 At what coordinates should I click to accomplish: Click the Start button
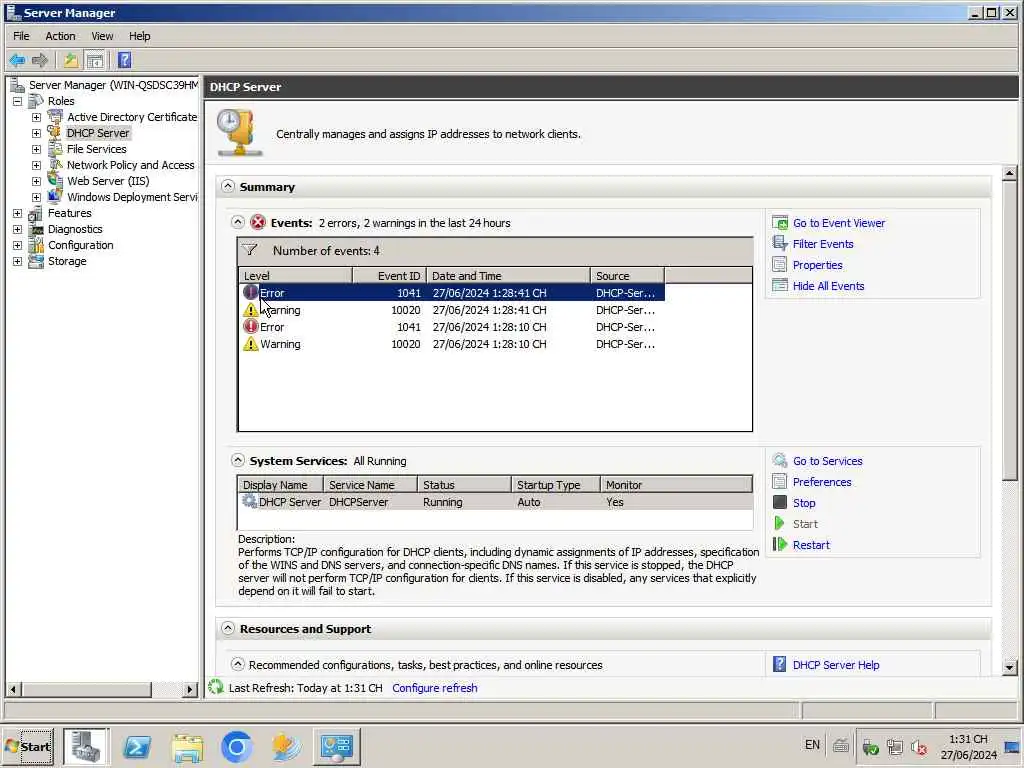click(x=28, y=746)
